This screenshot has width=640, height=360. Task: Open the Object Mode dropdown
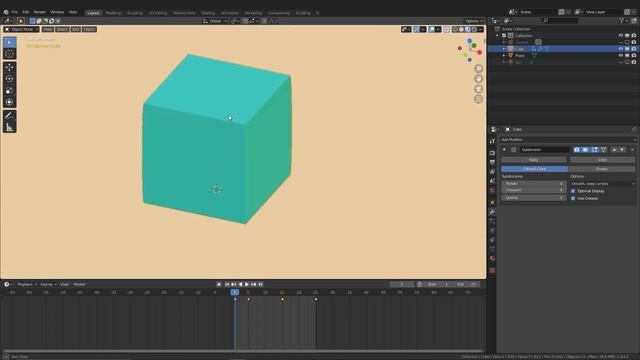coord(21,29)
